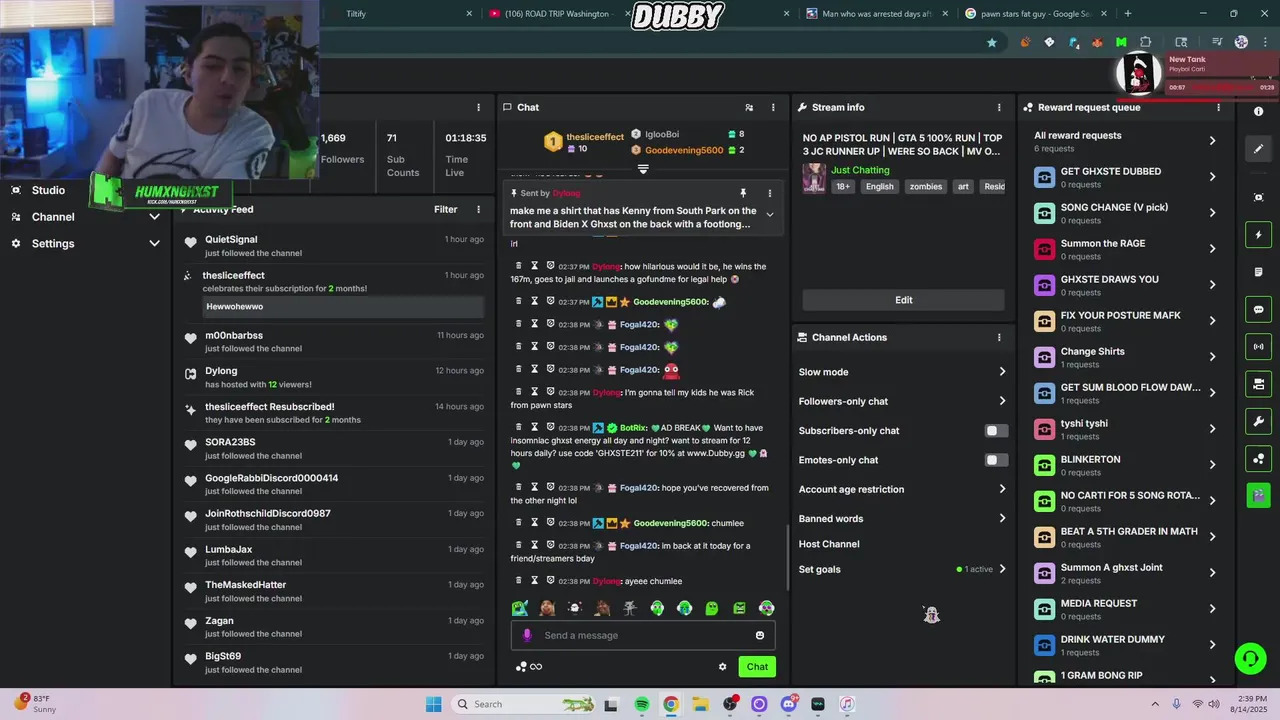The width and height of the screenshot is (1280, 720).
Task: Switch to 'pawn stars fat guy' Google tab
Action: tap(1036, 14)
